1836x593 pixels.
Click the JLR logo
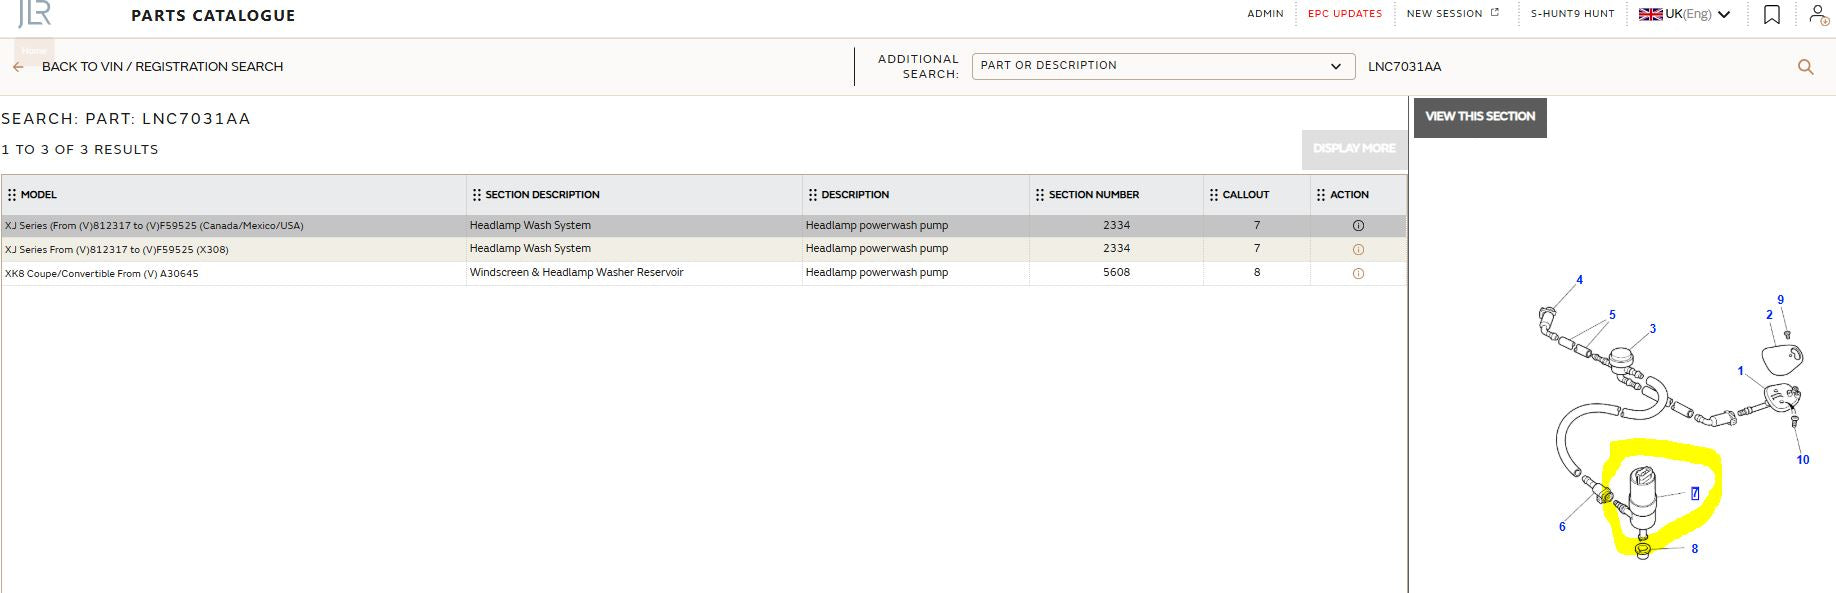35,14
